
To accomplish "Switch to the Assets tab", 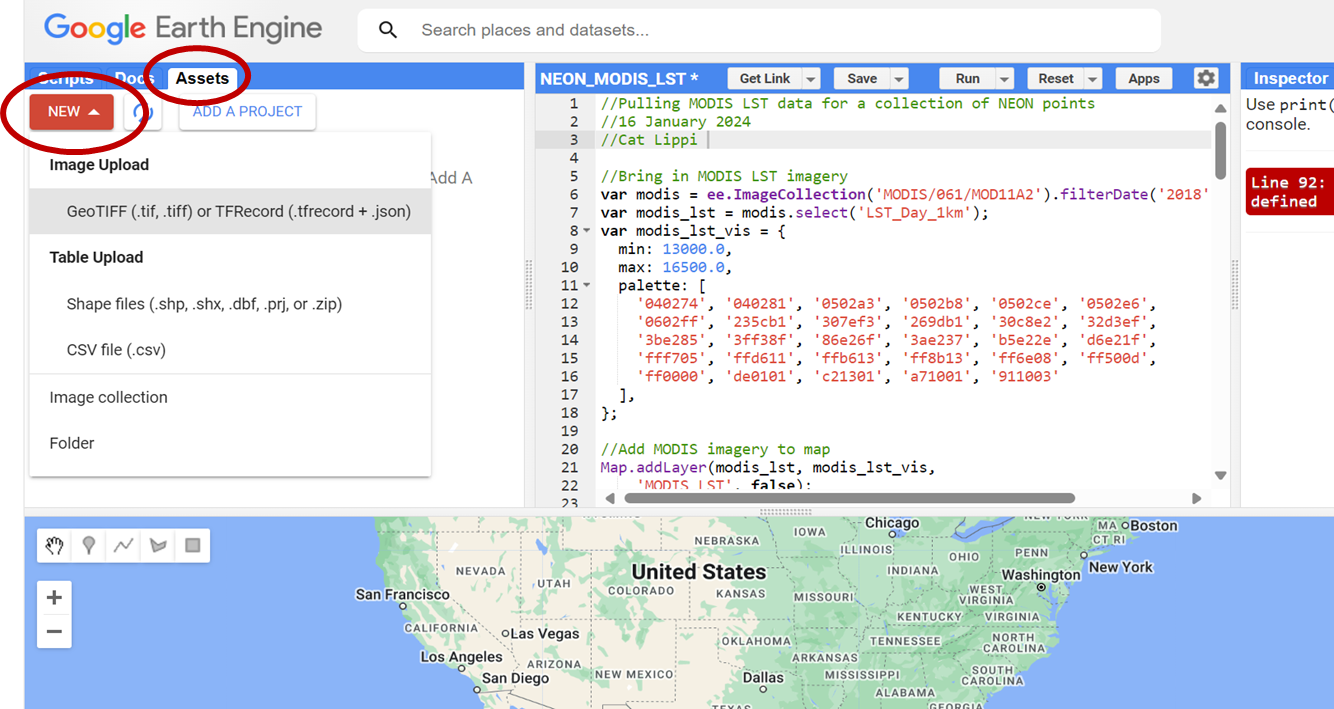I will pyautogui.click(x=202, y=78).
